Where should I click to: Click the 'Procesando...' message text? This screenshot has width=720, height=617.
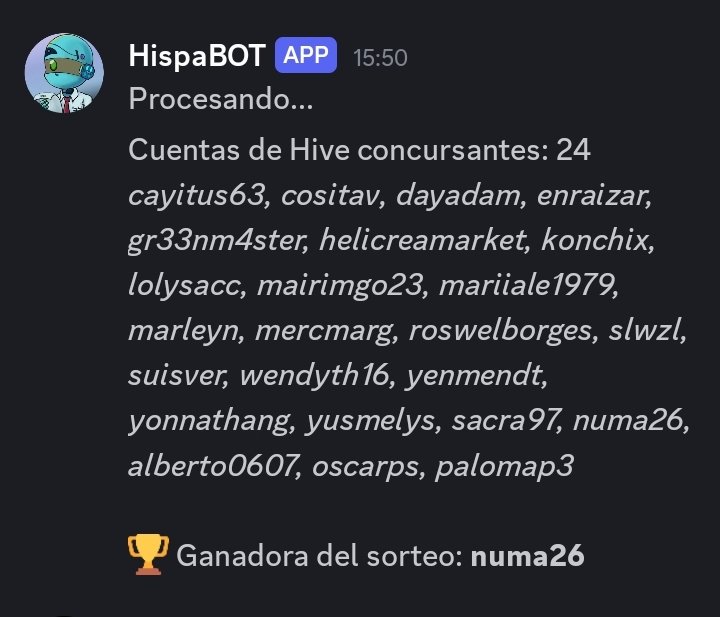point(221,98)
